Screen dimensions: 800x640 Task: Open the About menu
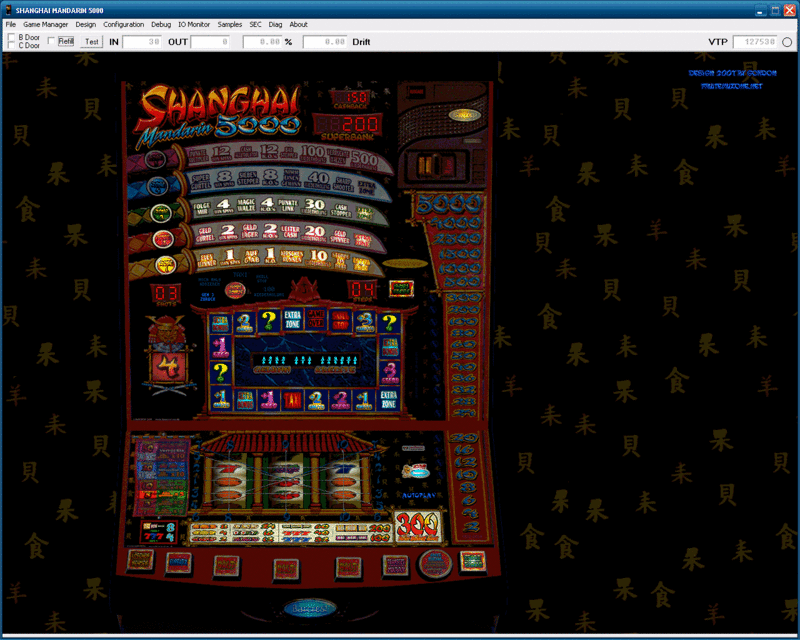[x=298, y=24]
